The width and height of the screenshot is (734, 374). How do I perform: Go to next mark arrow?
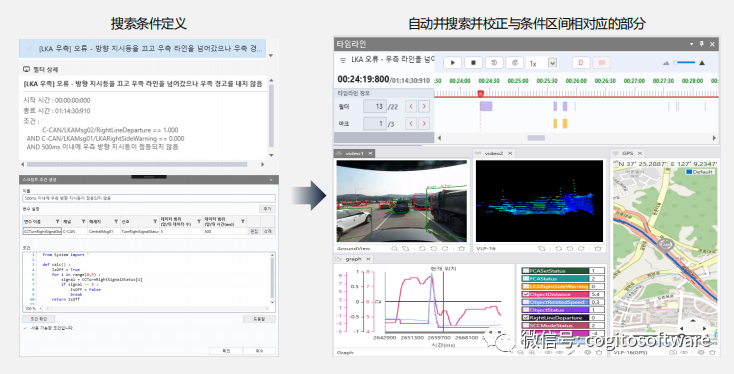pyautogui.click(x=424, y=124)
